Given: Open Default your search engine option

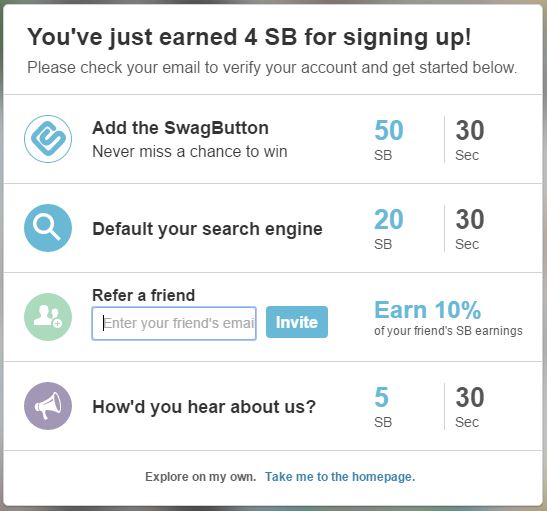Looking at the screenshot, I should [207, 229].
